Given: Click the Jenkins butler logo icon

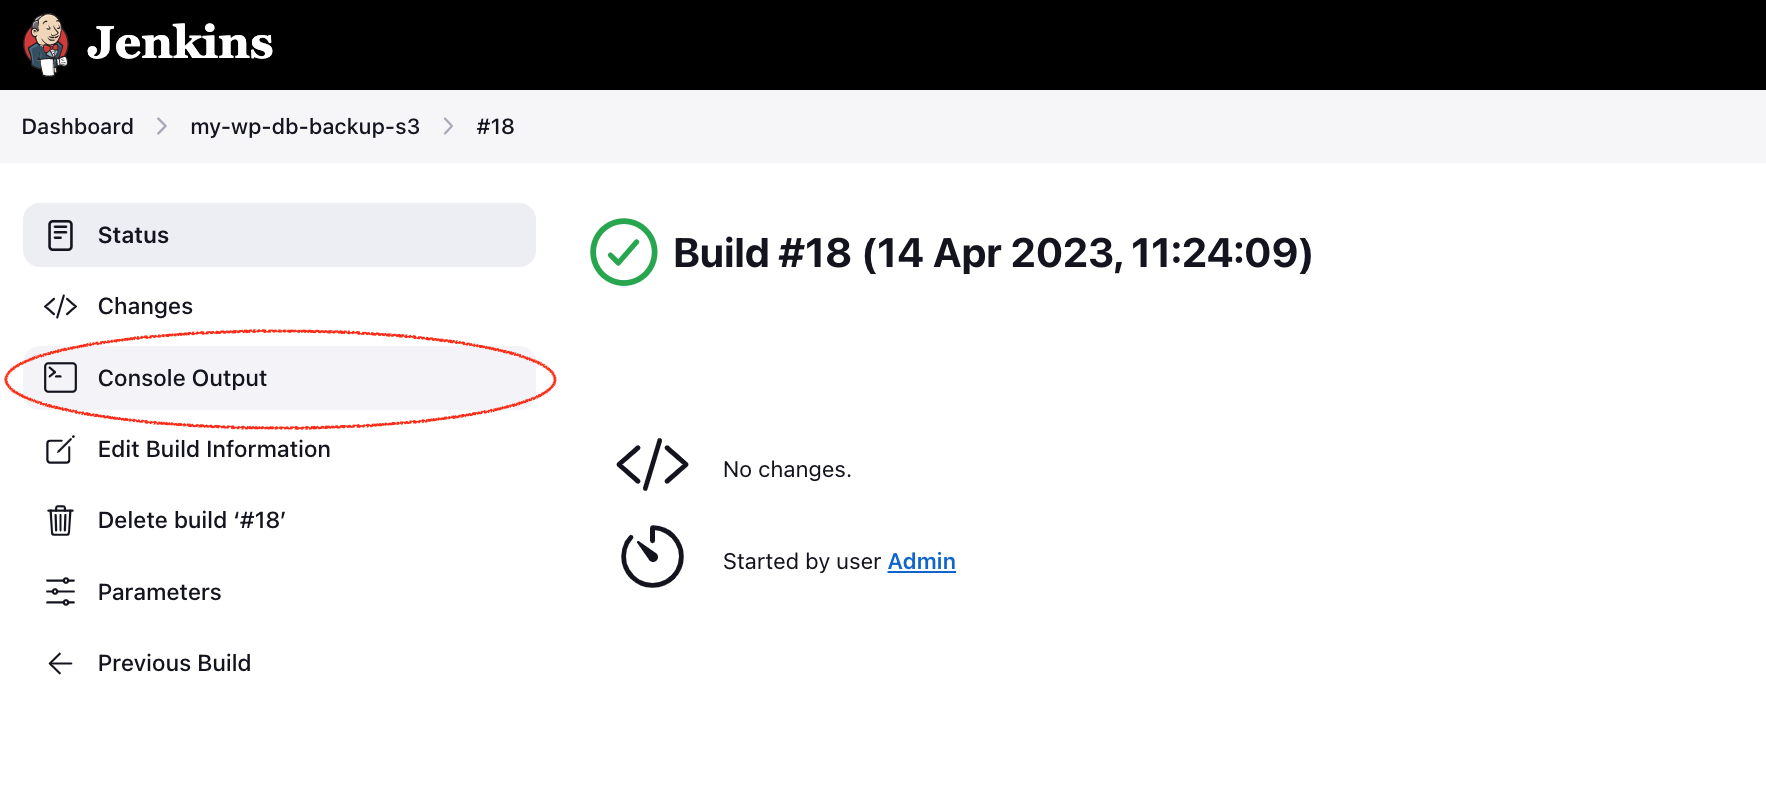Looking at the screenshot, I should tap(46, 44).
